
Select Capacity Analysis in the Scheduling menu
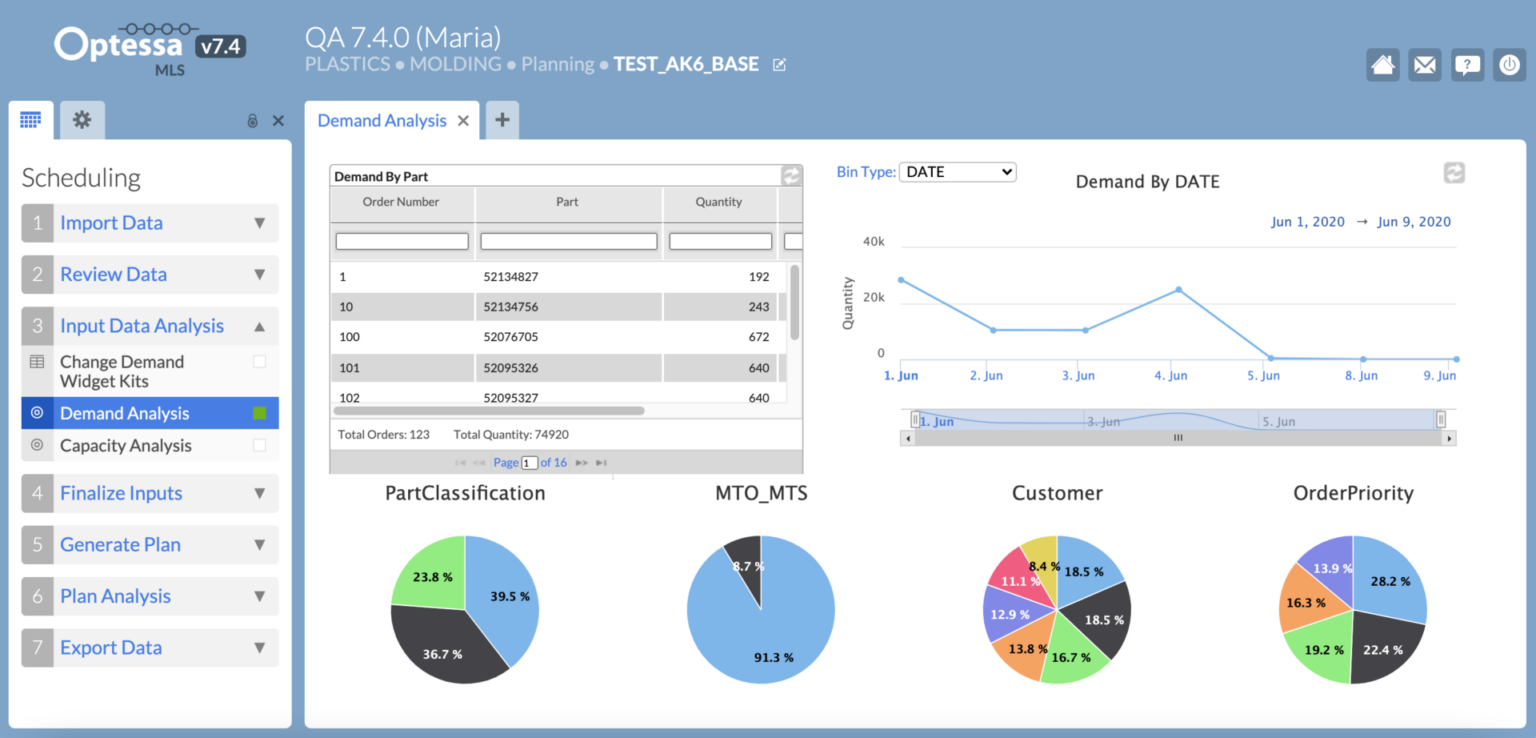point(125,445)
